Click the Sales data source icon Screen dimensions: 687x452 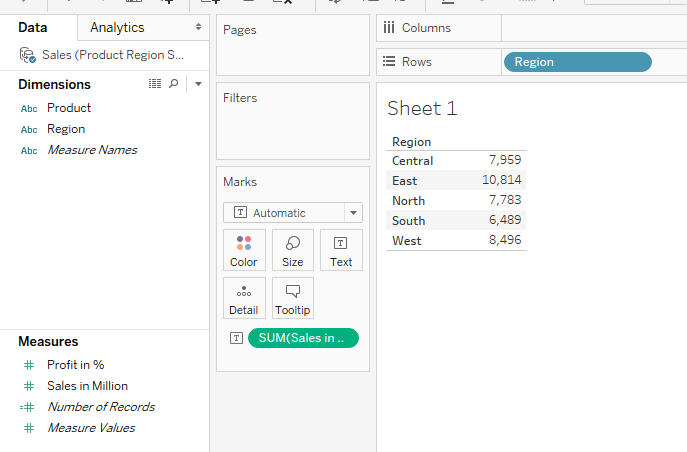coord(28,56)
